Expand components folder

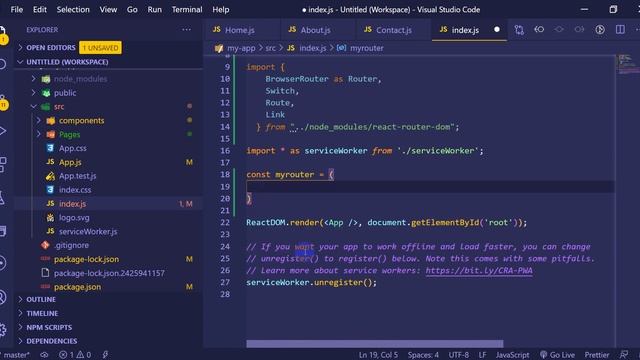pyautogui.click(x=81, y=120)
